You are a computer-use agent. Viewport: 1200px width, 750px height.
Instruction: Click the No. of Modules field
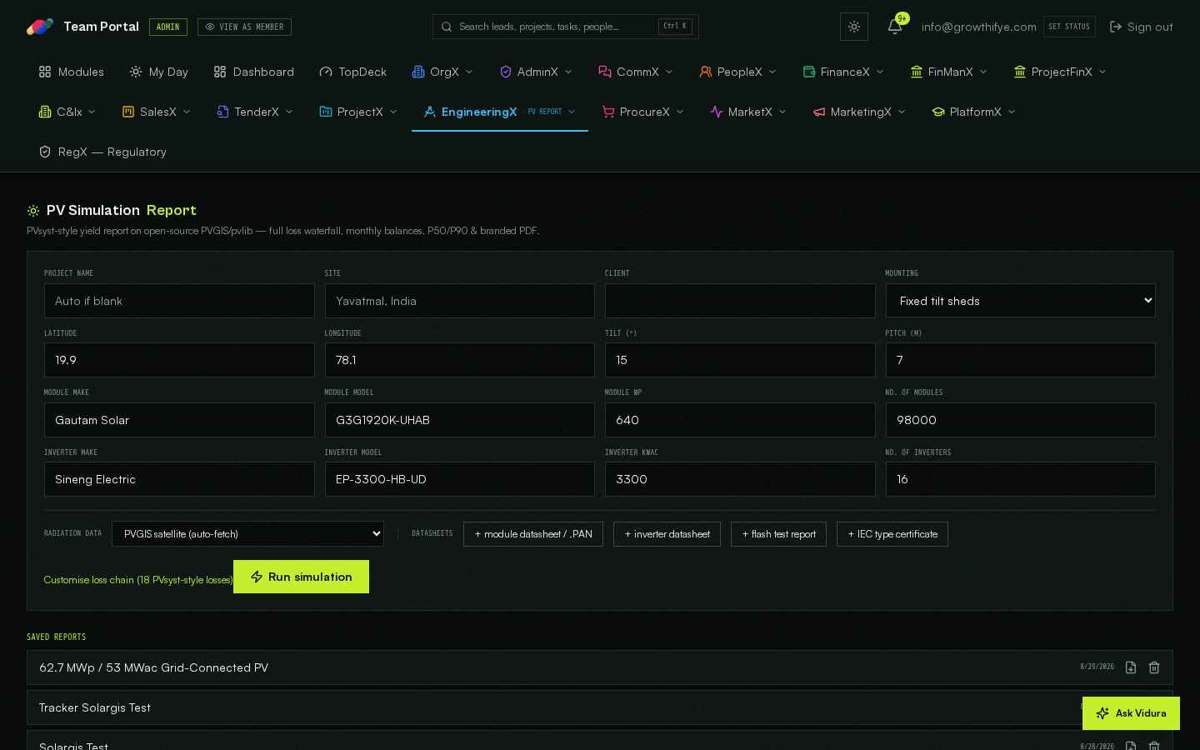pos(1020,420)
